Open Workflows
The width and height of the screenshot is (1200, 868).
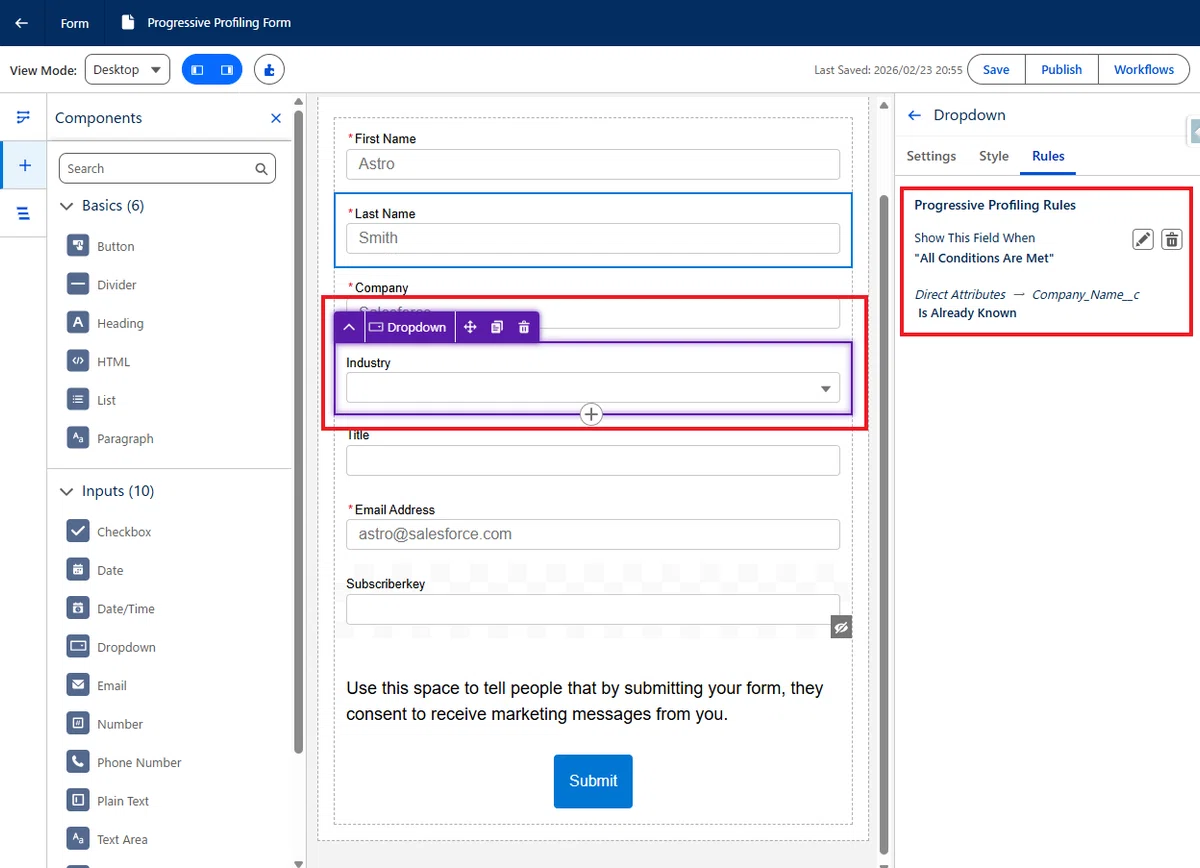tap(1144, 70)
